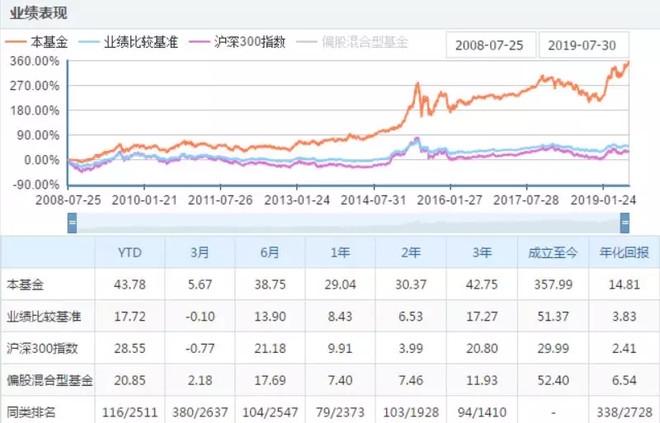
Task: Click the 偏股混合型基金 row label in table
Action: click(x=50, y=380)
